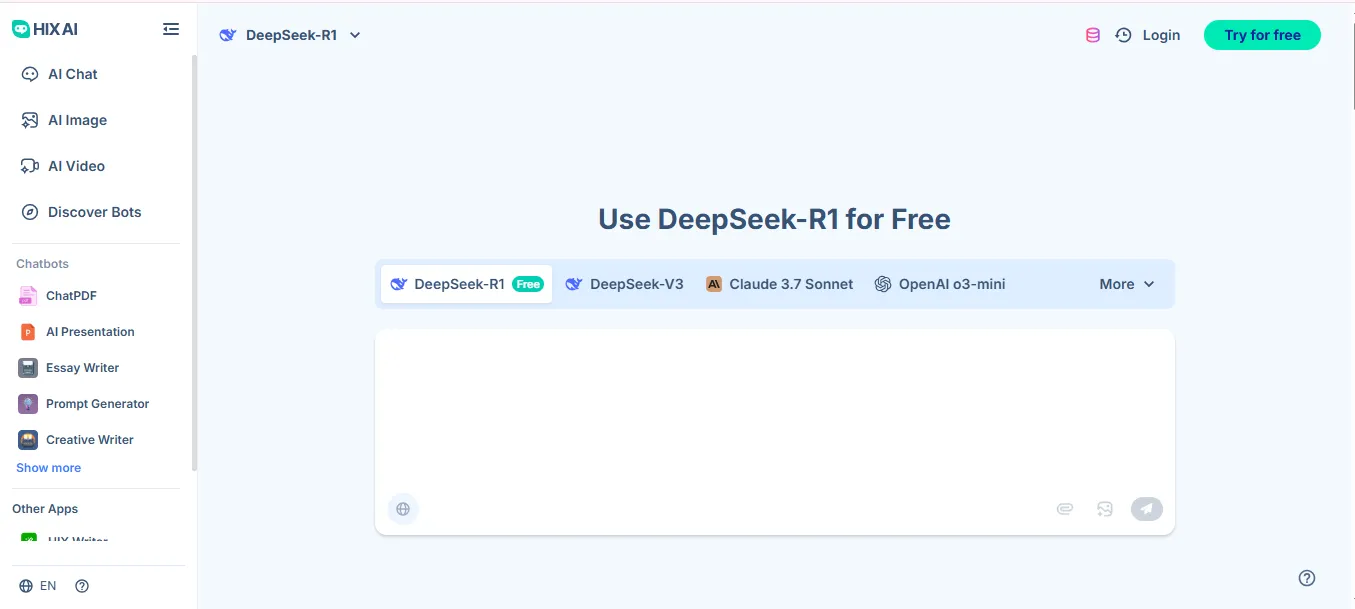Attach a file with the paperclip icon

tap(1065, 509)
